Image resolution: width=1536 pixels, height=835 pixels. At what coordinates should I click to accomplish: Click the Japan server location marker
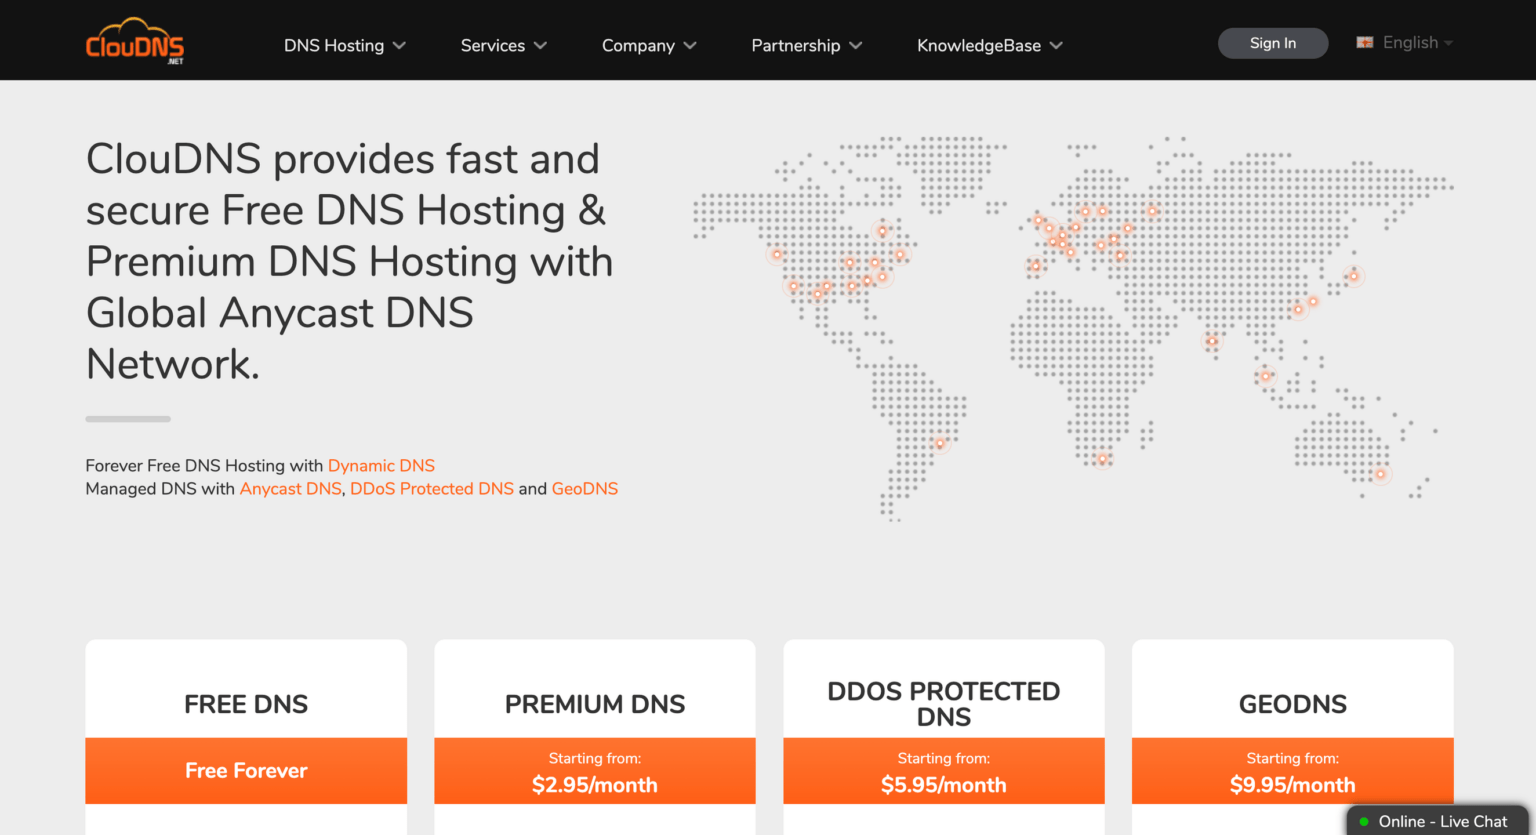[x=1353, y=276]
